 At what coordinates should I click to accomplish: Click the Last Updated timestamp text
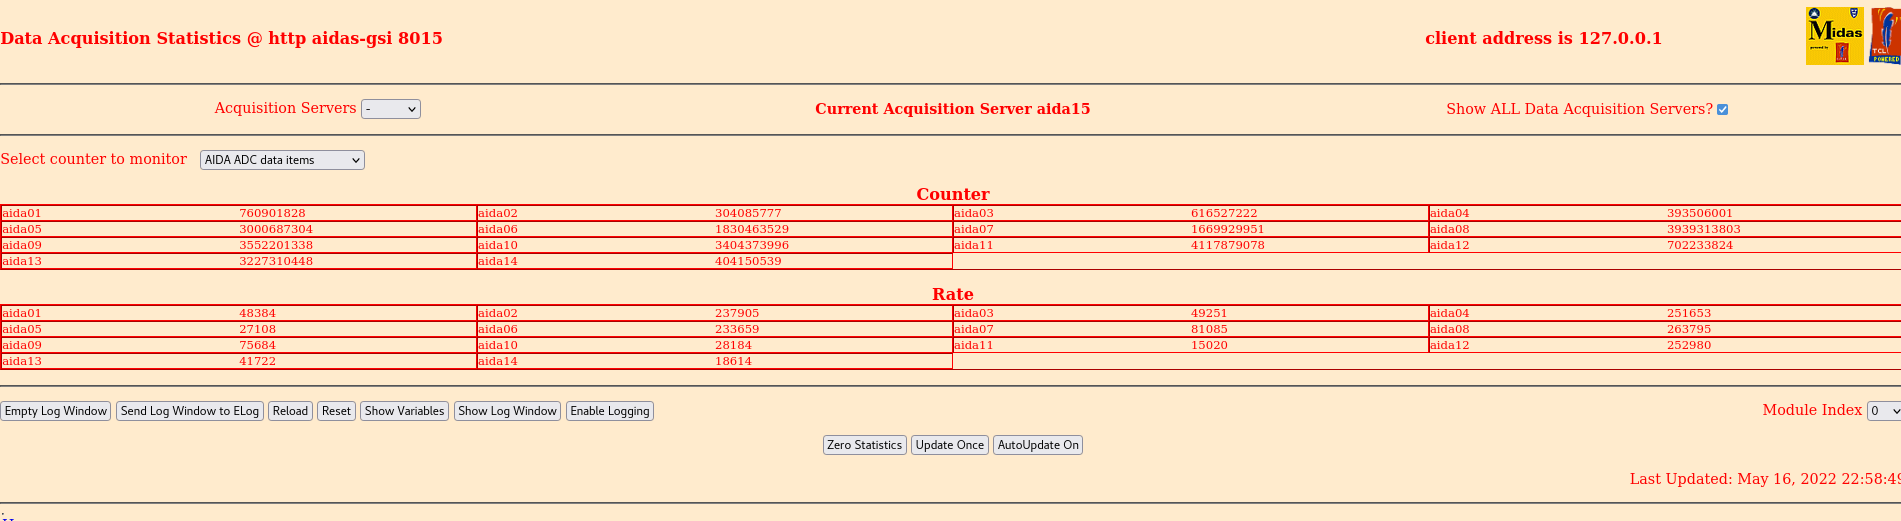(x=1765, y=479)
